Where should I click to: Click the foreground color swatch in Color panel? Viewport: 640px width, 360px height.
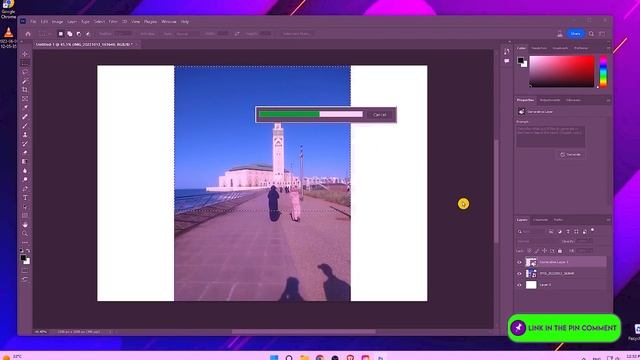pyautogui.click(x=520, y=60)
